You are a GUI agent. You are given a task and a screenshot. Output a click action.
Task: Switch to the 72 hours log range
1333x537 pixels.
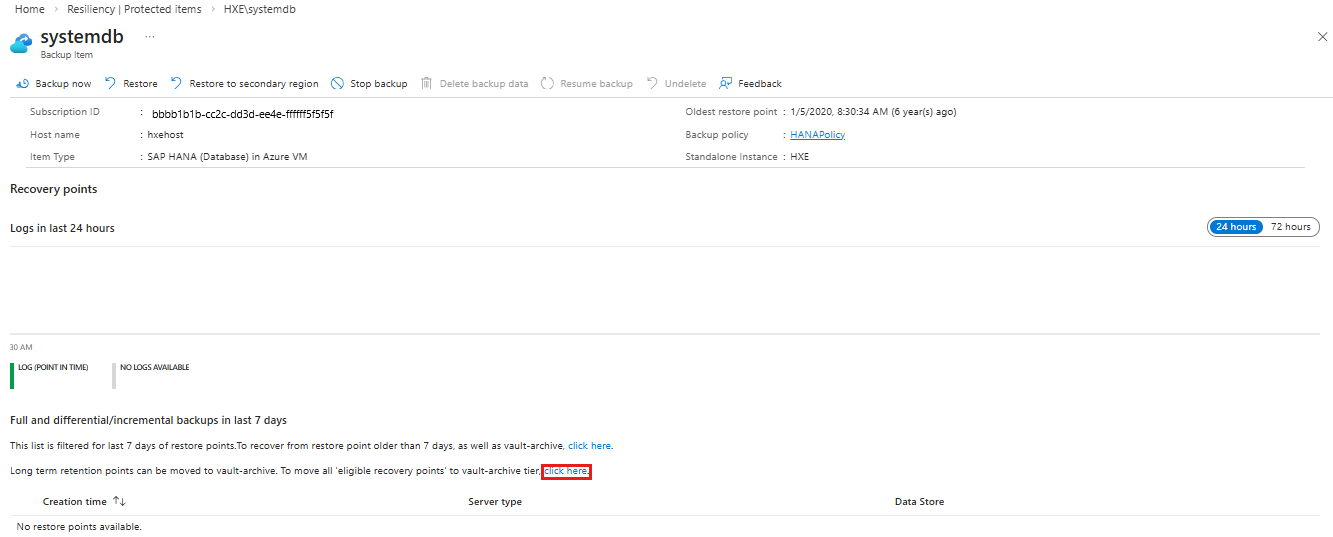(1290, 227)
